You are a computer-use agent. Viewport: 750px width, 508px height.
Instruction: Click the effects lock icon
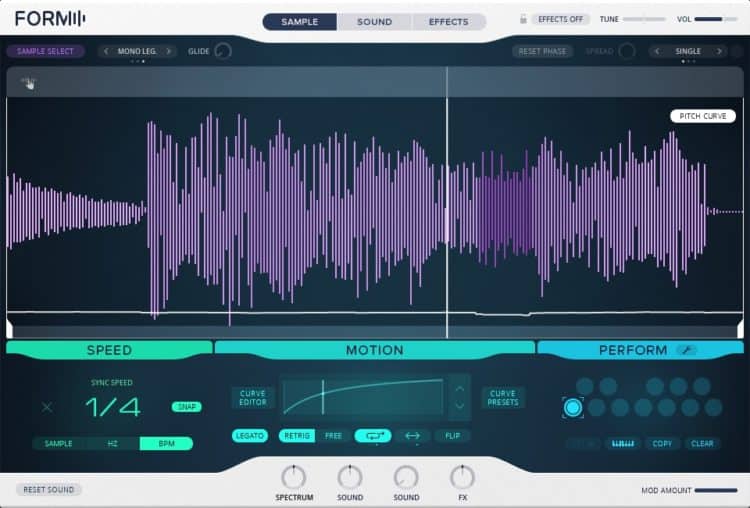point(523,19)
